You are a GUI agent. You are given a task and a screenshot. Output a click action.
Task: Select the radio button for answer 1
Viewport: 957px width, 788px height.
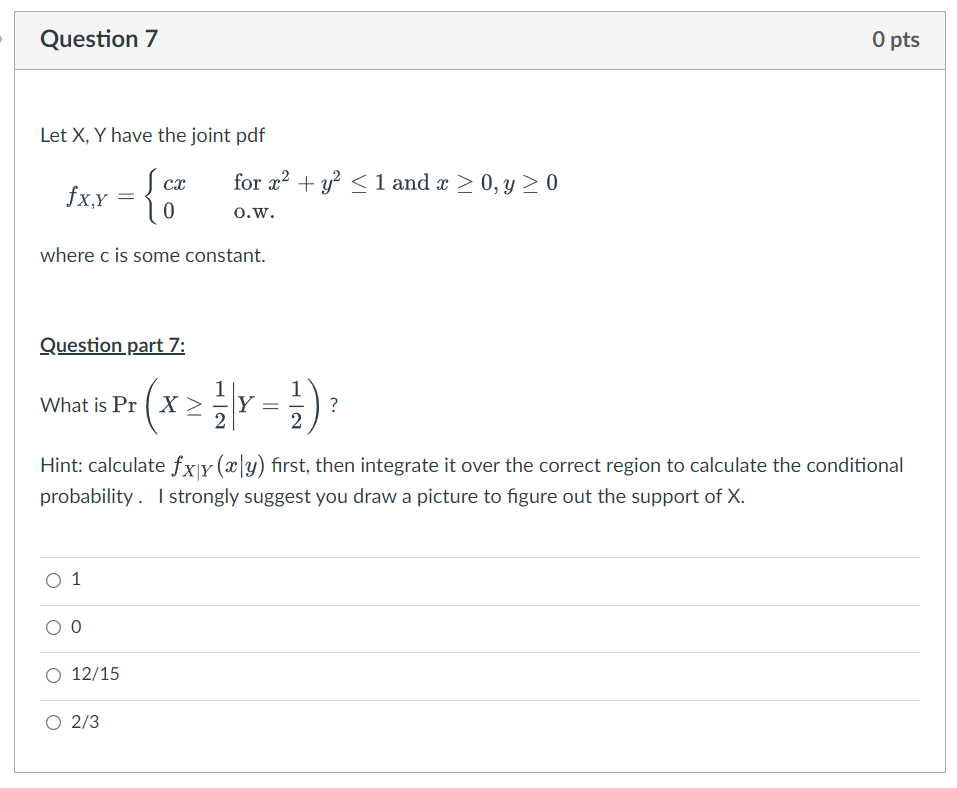[x=52, y=578]
